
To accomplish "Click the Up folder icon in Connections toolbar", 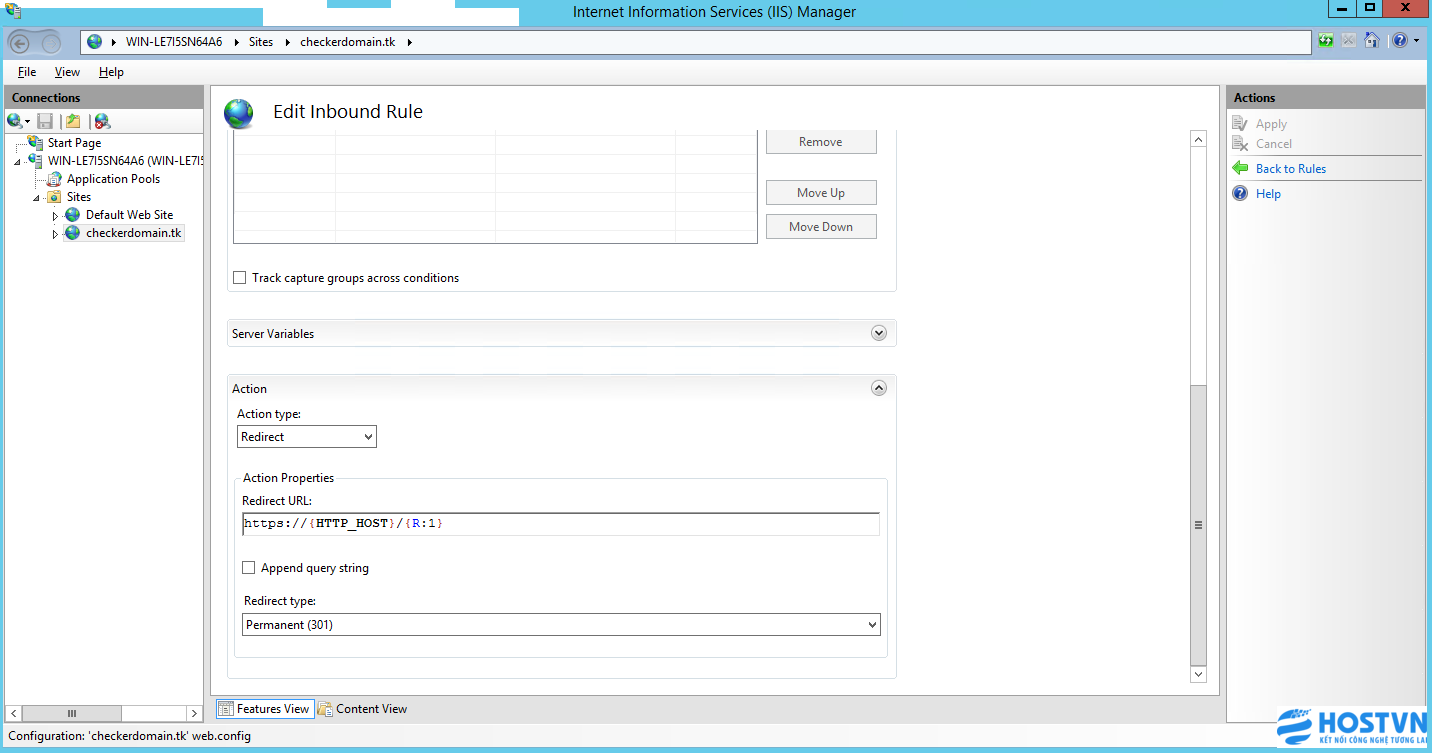I will (x=72, y=121).
